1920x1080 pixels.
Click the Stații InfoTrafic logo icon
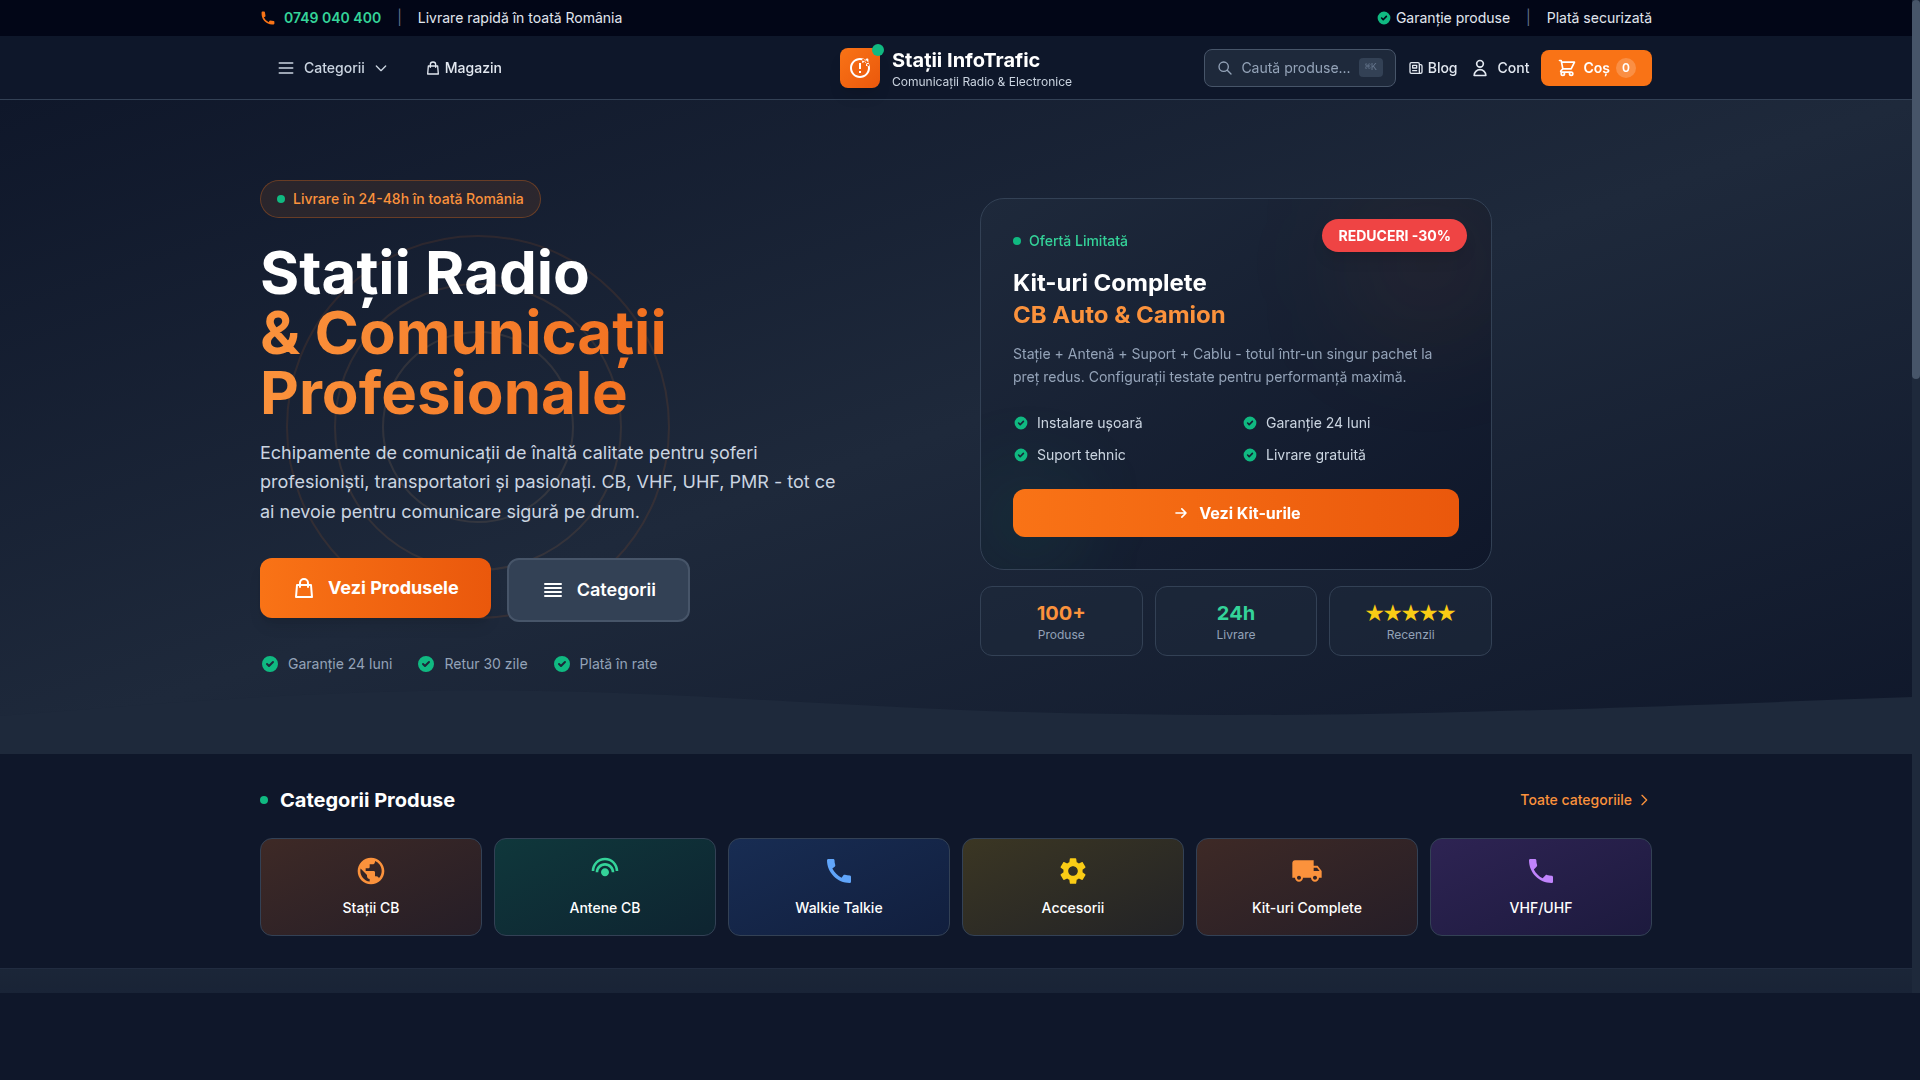(x=860, y=67)
